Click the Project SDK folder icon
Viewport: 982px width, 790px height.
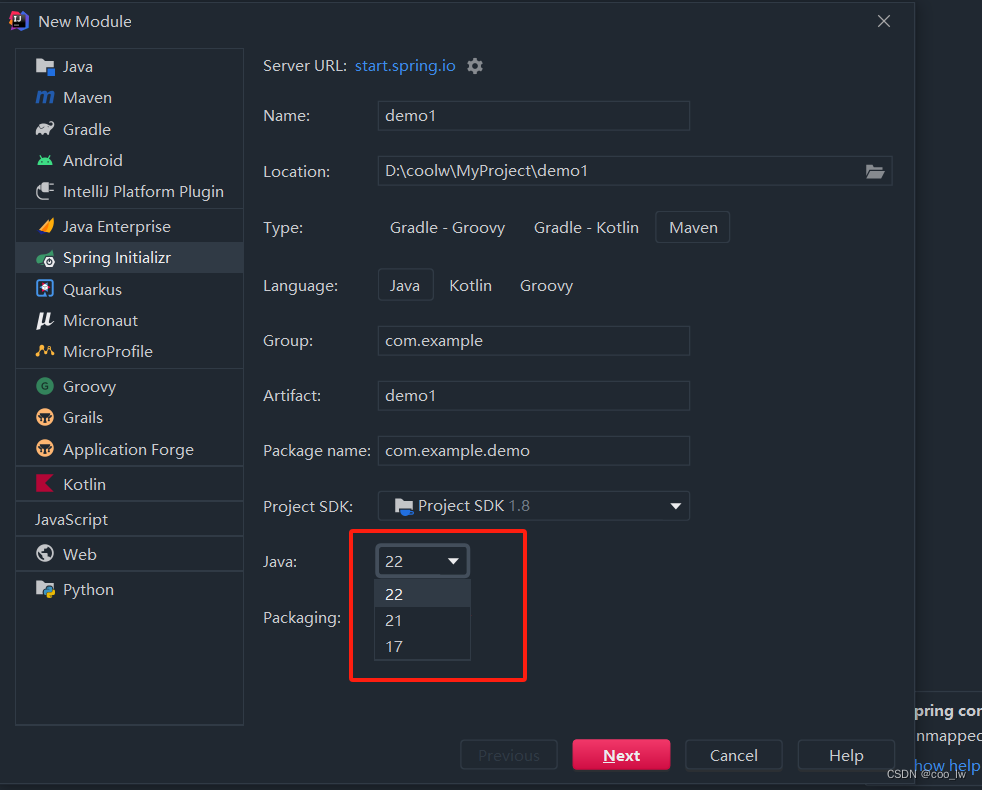click(404, 506)
